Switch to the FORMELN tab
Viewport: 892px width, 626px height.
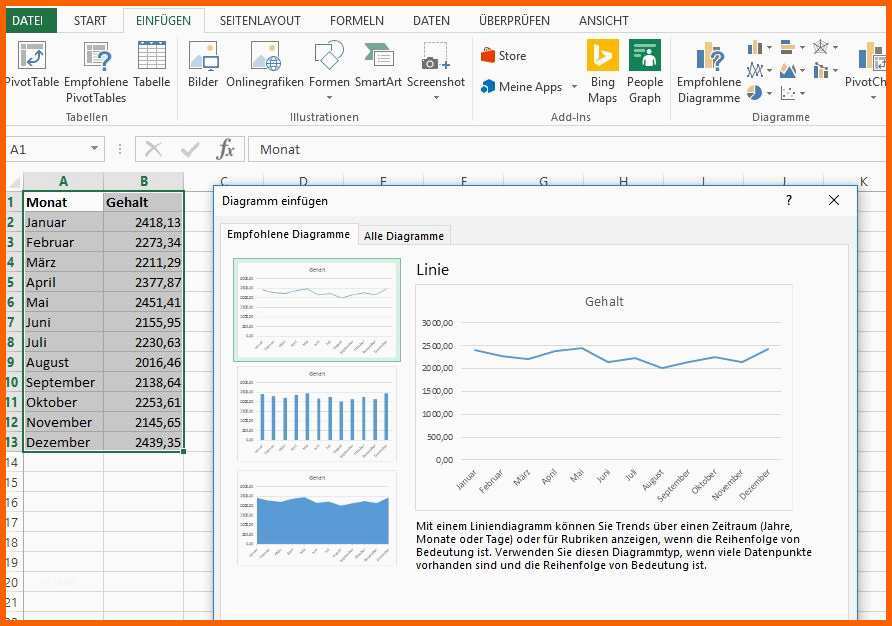pos(357,21)
